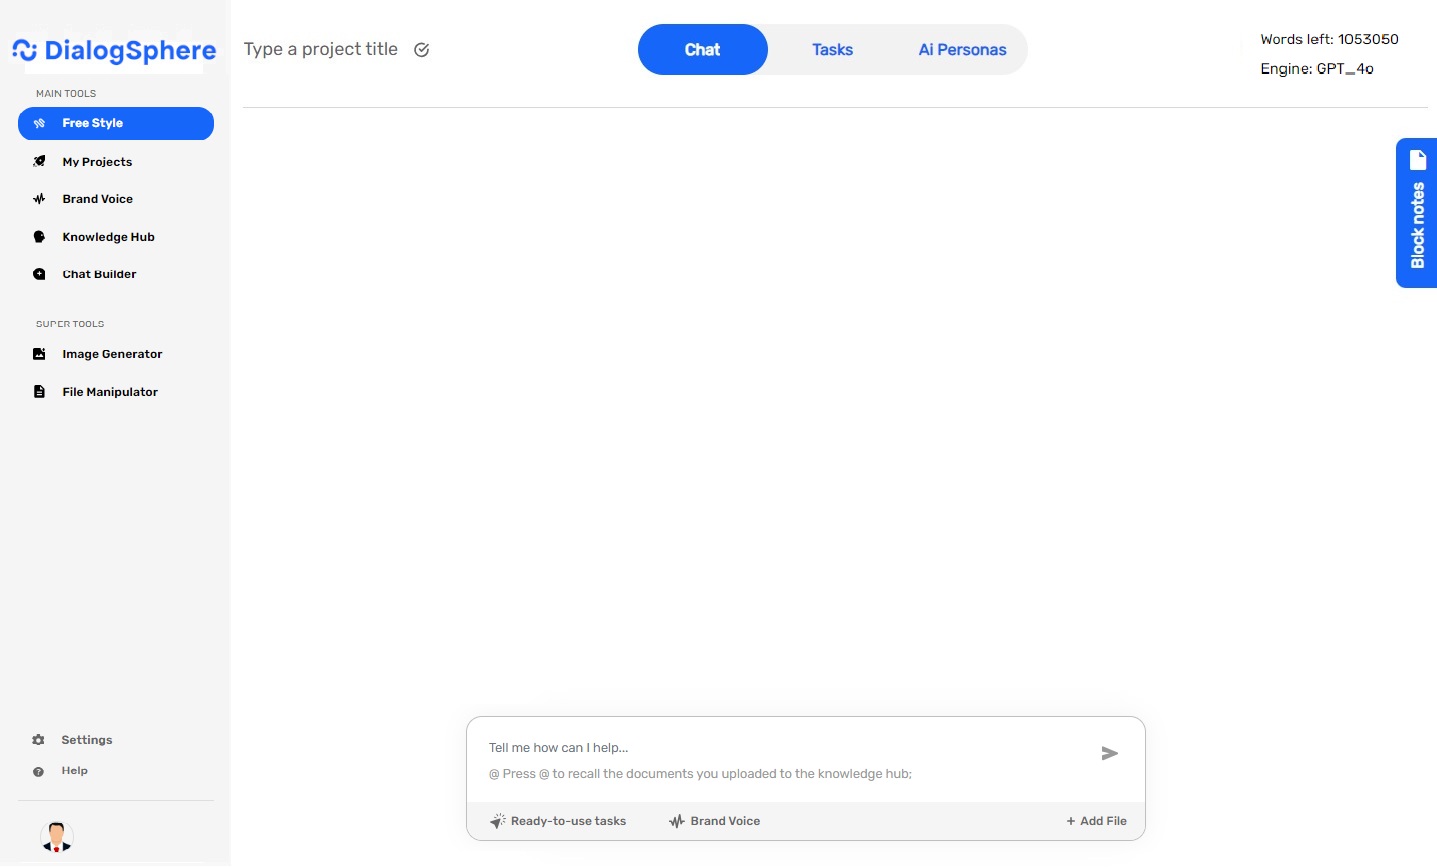Viewport: 1437px width, 867px height.
Task: Switch to the Tasks tab
Action: click(x=832, y=49)
